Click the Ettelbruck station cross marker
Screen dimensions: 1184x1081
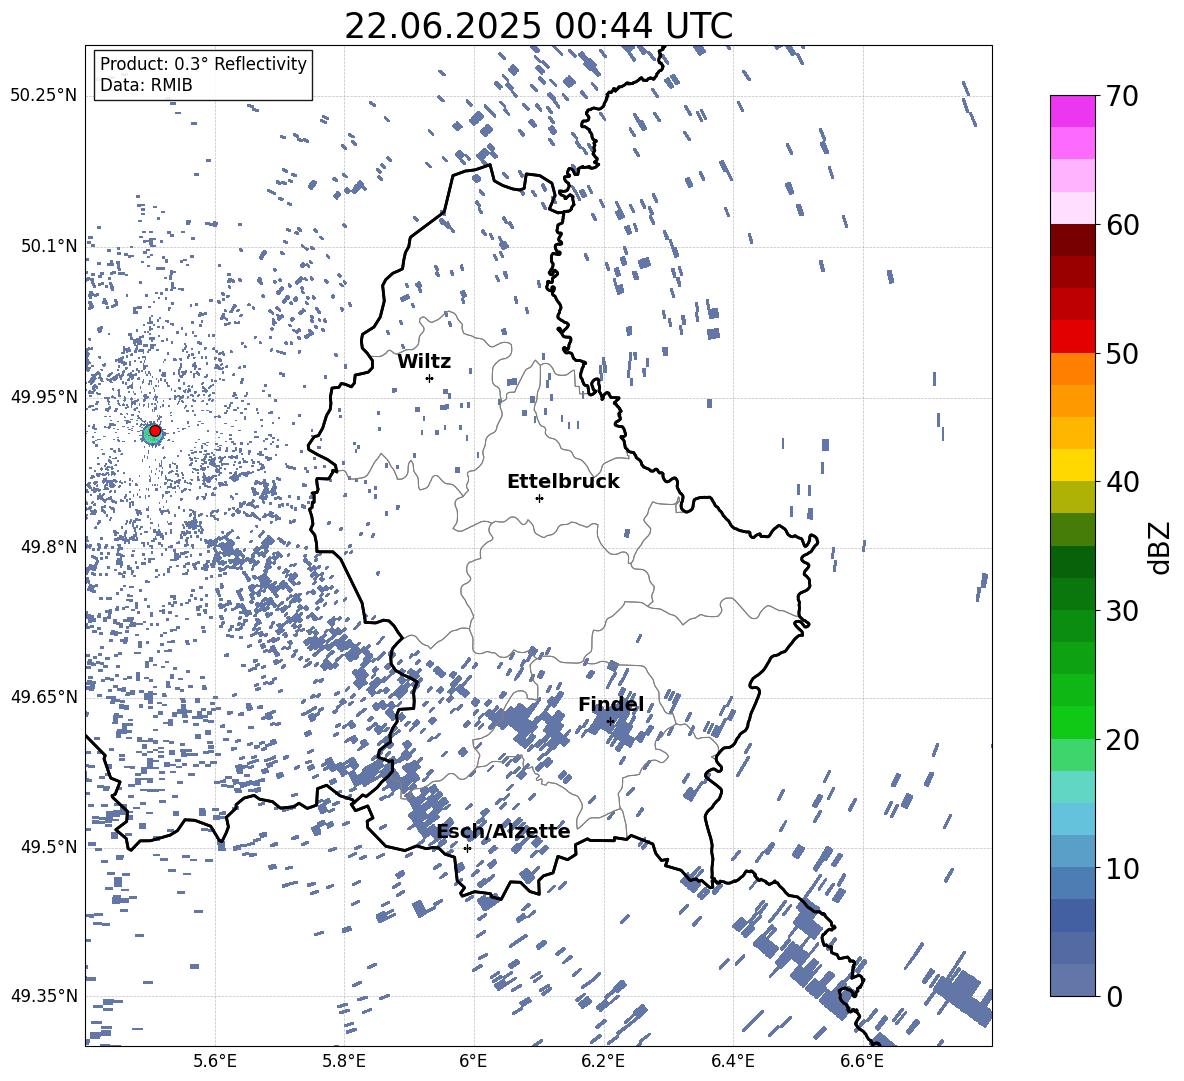539,498
